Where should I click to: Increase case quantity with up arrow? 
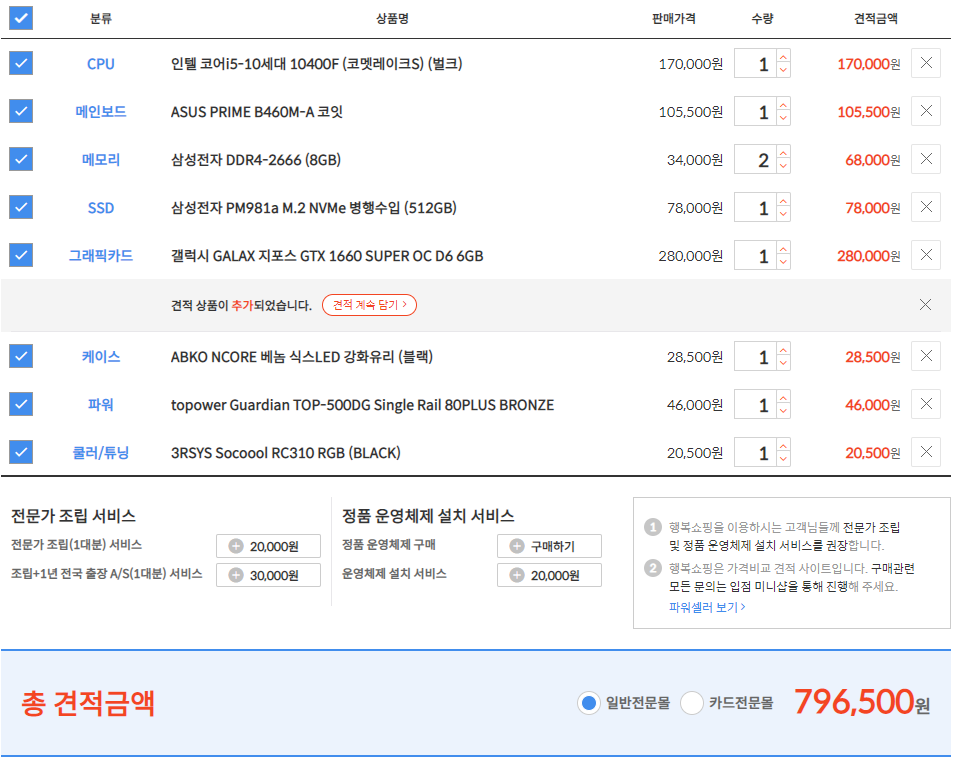point(783,350)
